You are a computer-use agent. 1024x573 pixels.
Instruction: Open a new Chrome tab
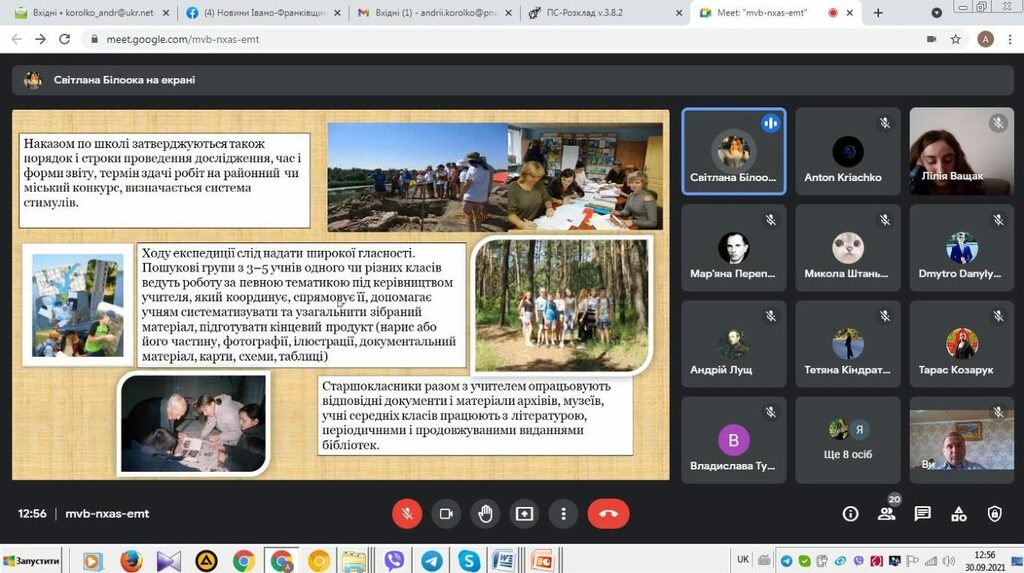[x=878, y=13]
